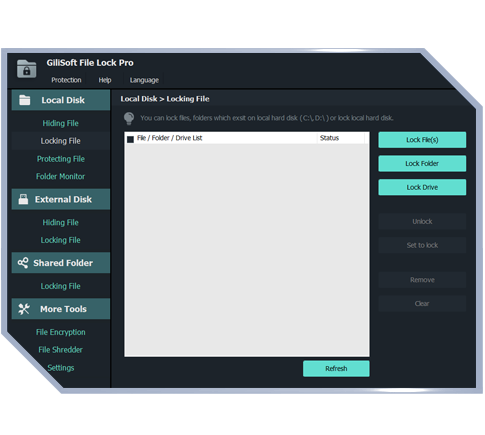
Task: Open File Shredder tool
Action: (60, 350)
